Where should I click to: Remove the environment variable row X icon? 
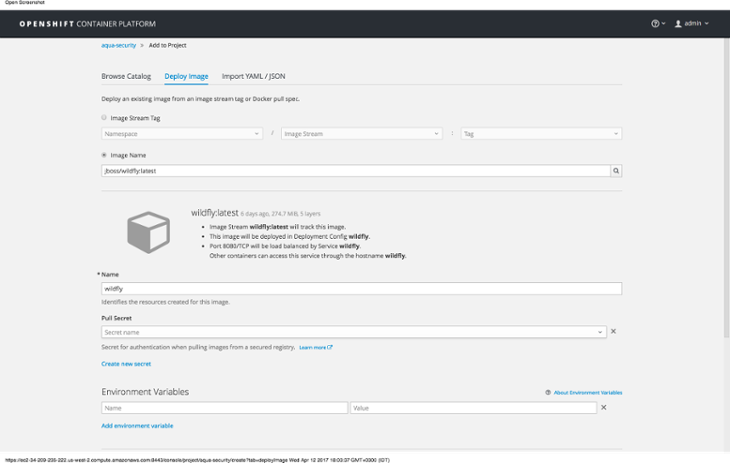[x=604, y=408]
